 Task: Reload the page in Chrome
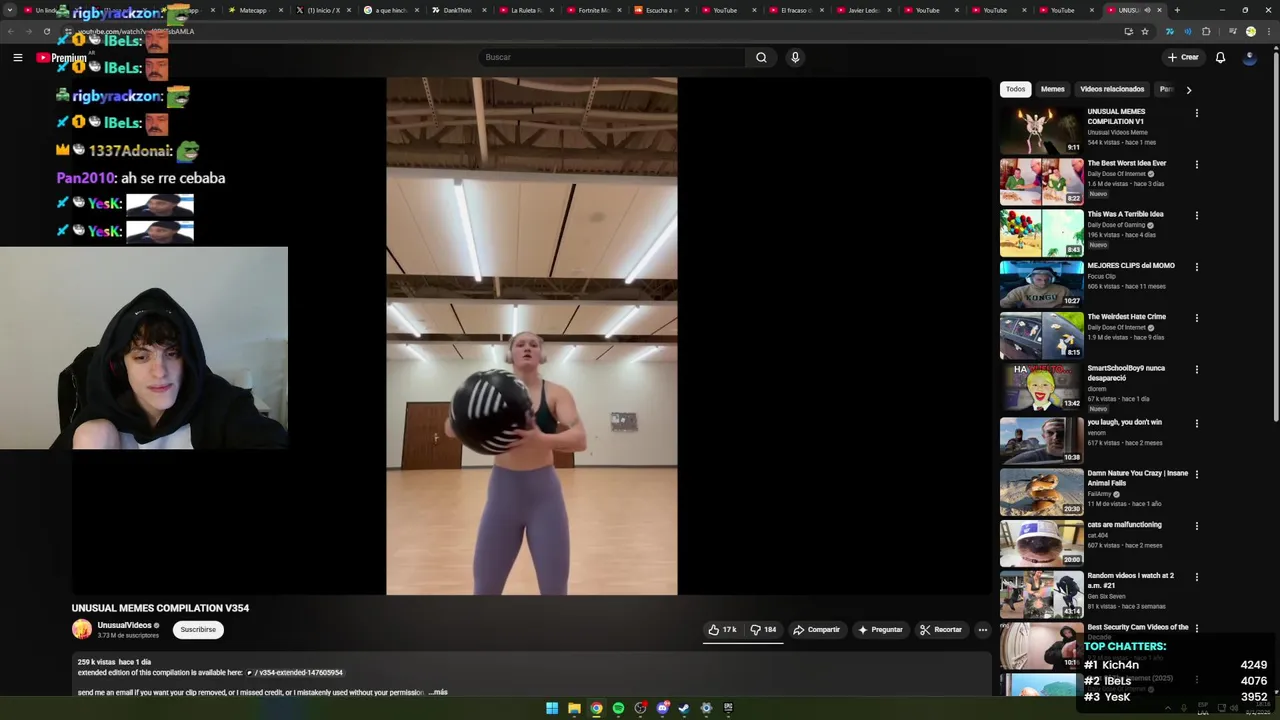47,31
